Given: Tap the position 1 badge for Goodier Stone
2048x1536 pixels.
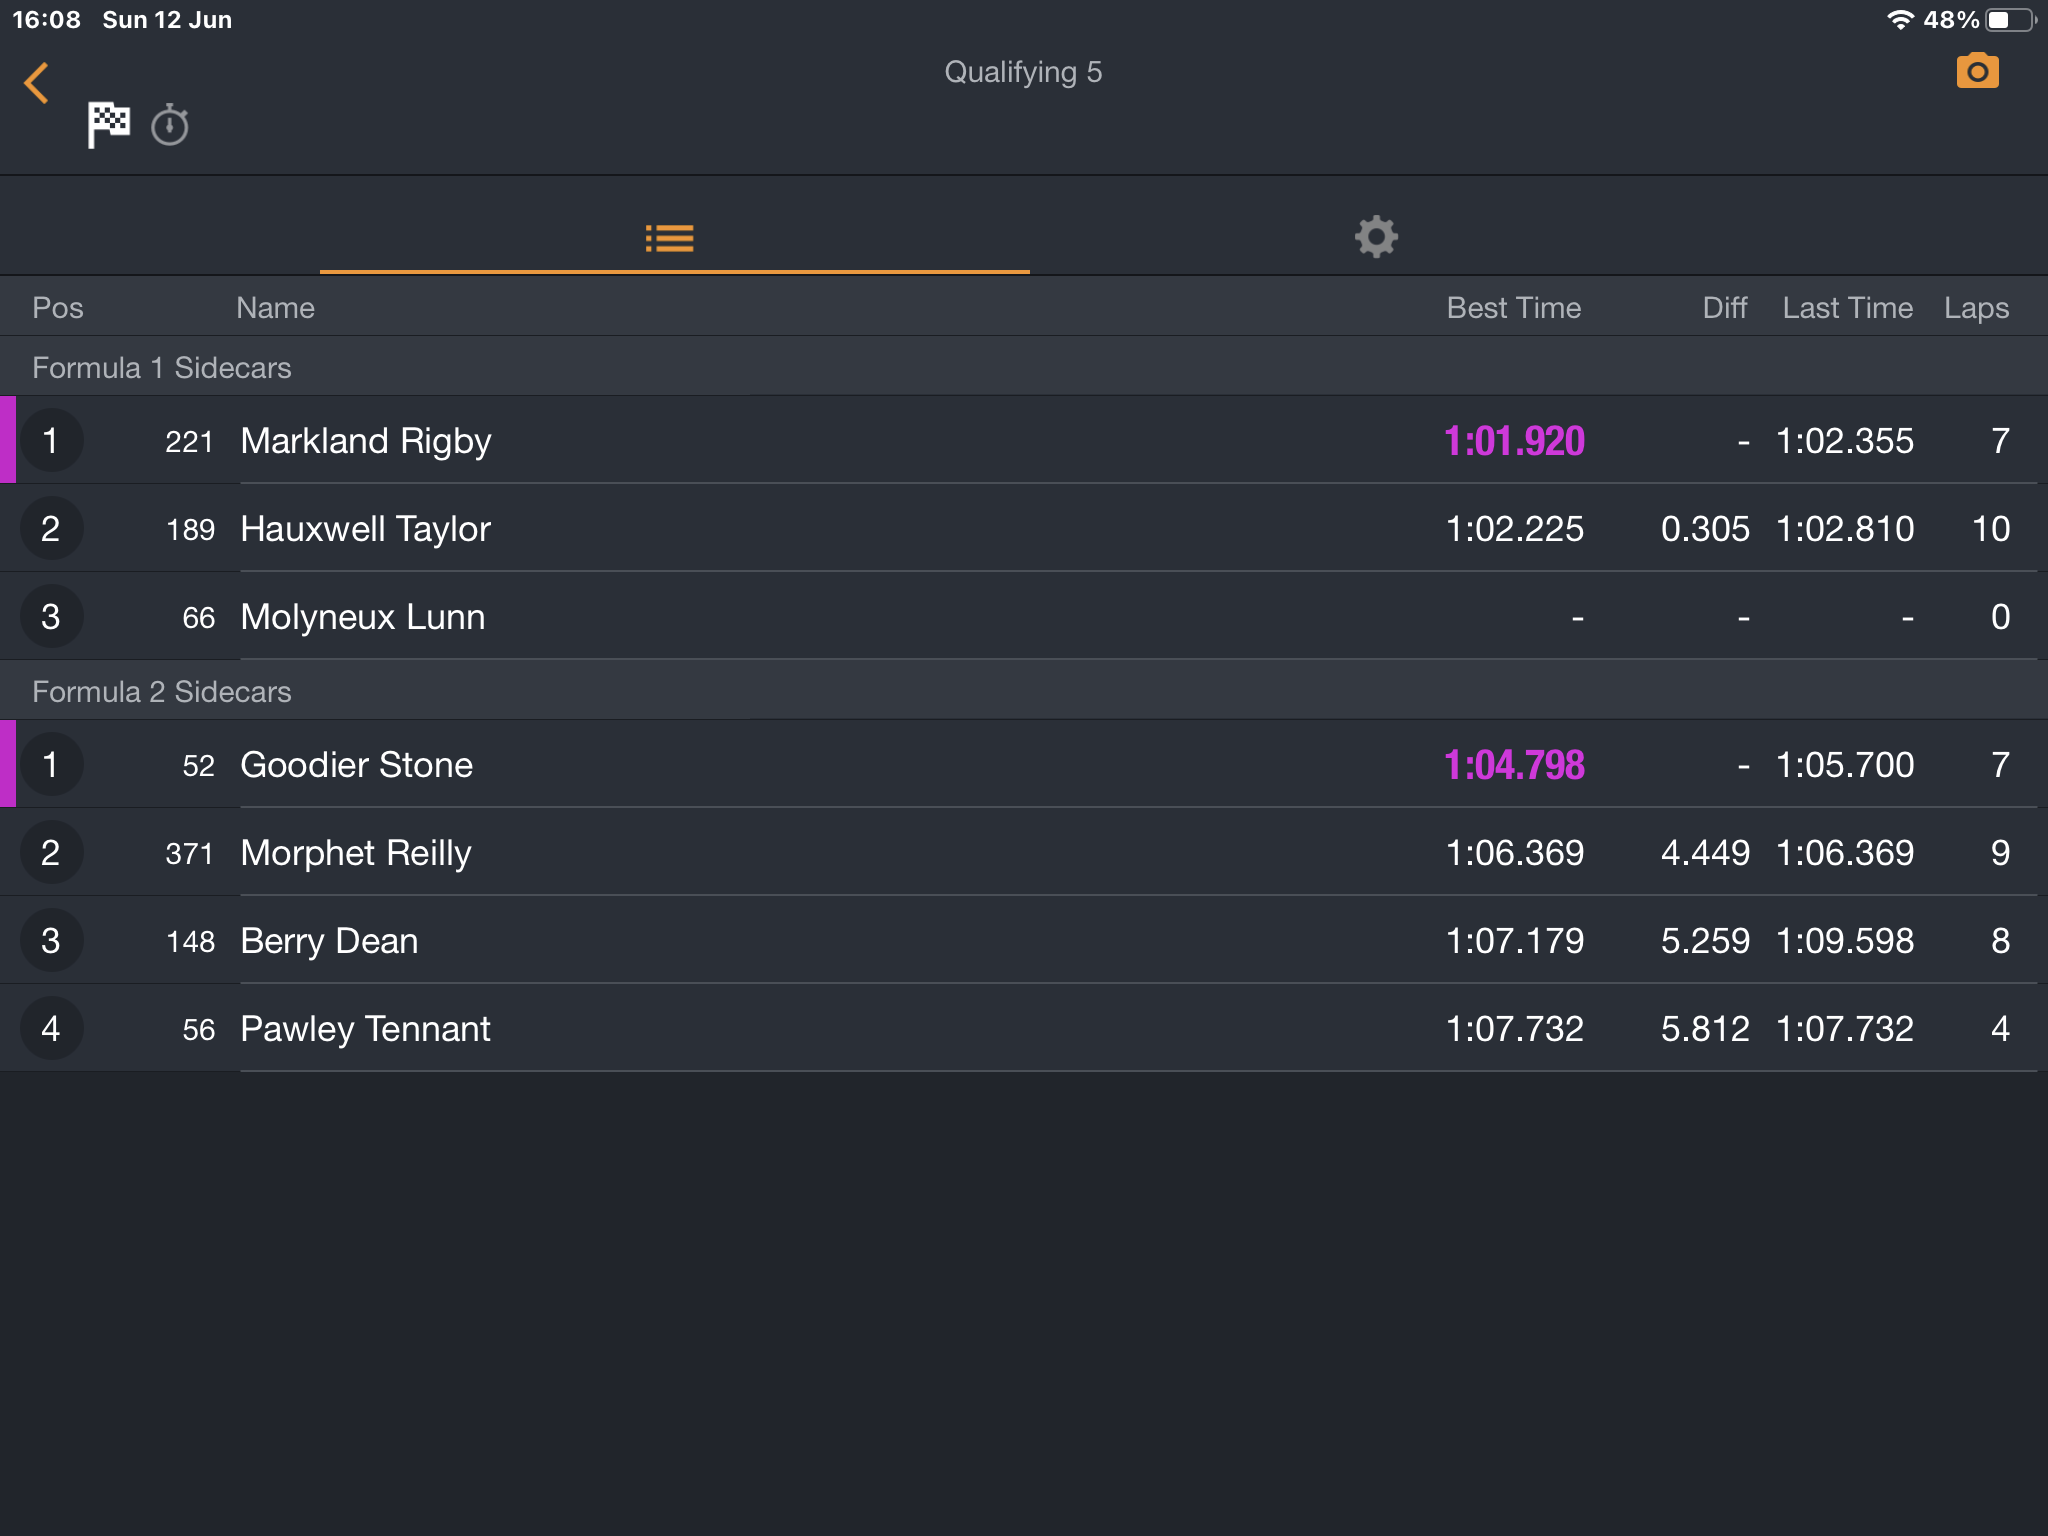Looking at the screenshot, I should click(x=51, y=764).
